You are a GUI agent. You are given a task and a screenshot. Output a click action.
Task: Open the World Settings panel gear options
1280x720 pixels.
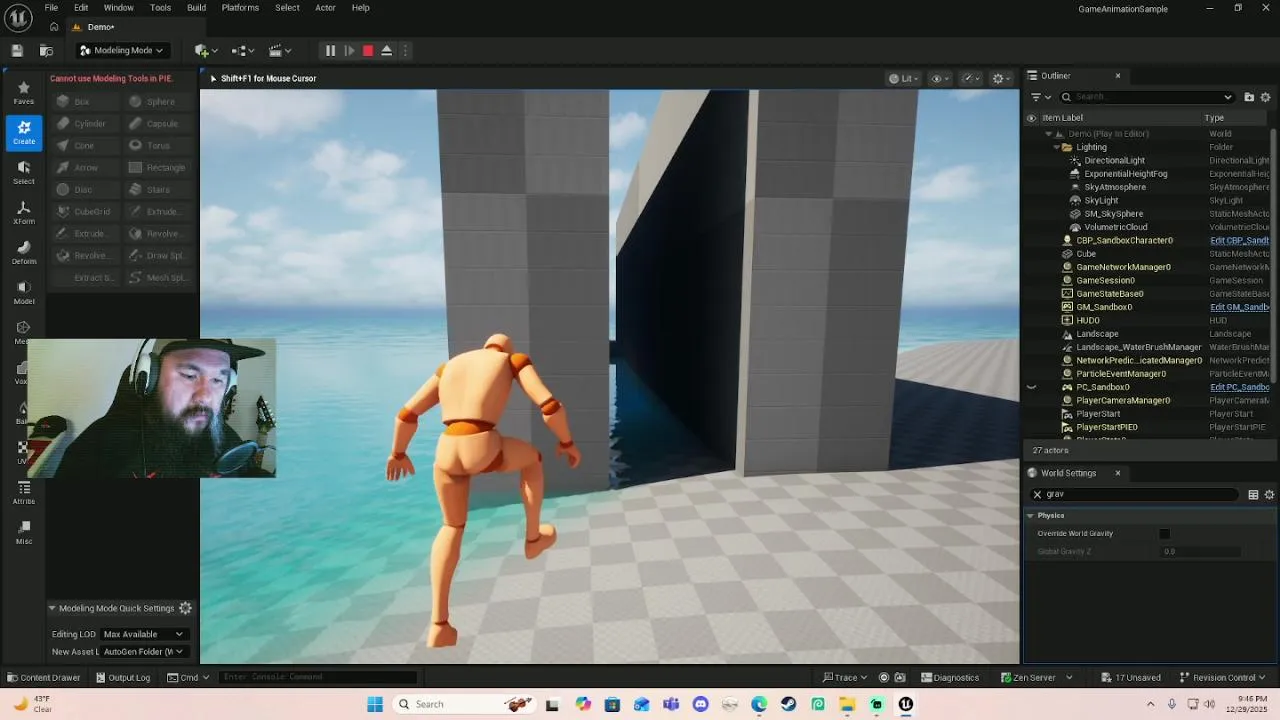[x=1269, y=494]
